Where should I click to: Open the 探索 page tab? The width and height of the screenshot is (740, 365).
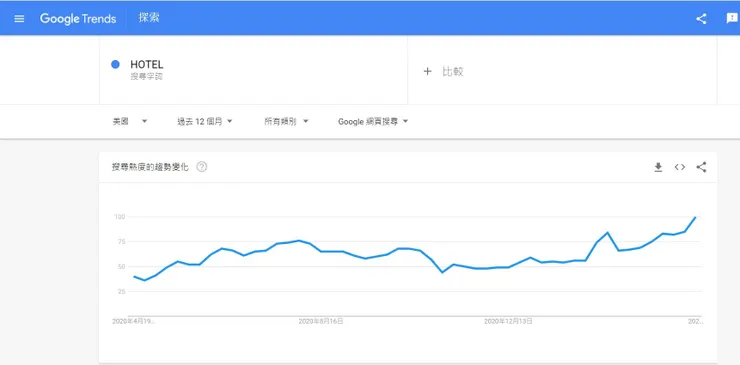(149, 18)
